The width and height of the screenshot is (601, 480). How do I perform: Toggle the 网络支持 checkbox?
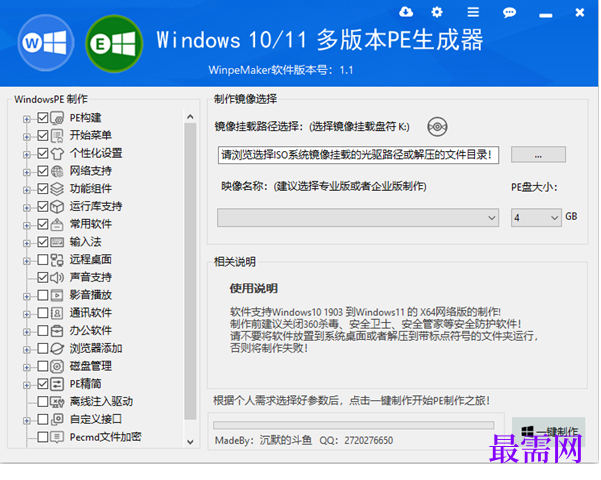click(x=43, y=171)
